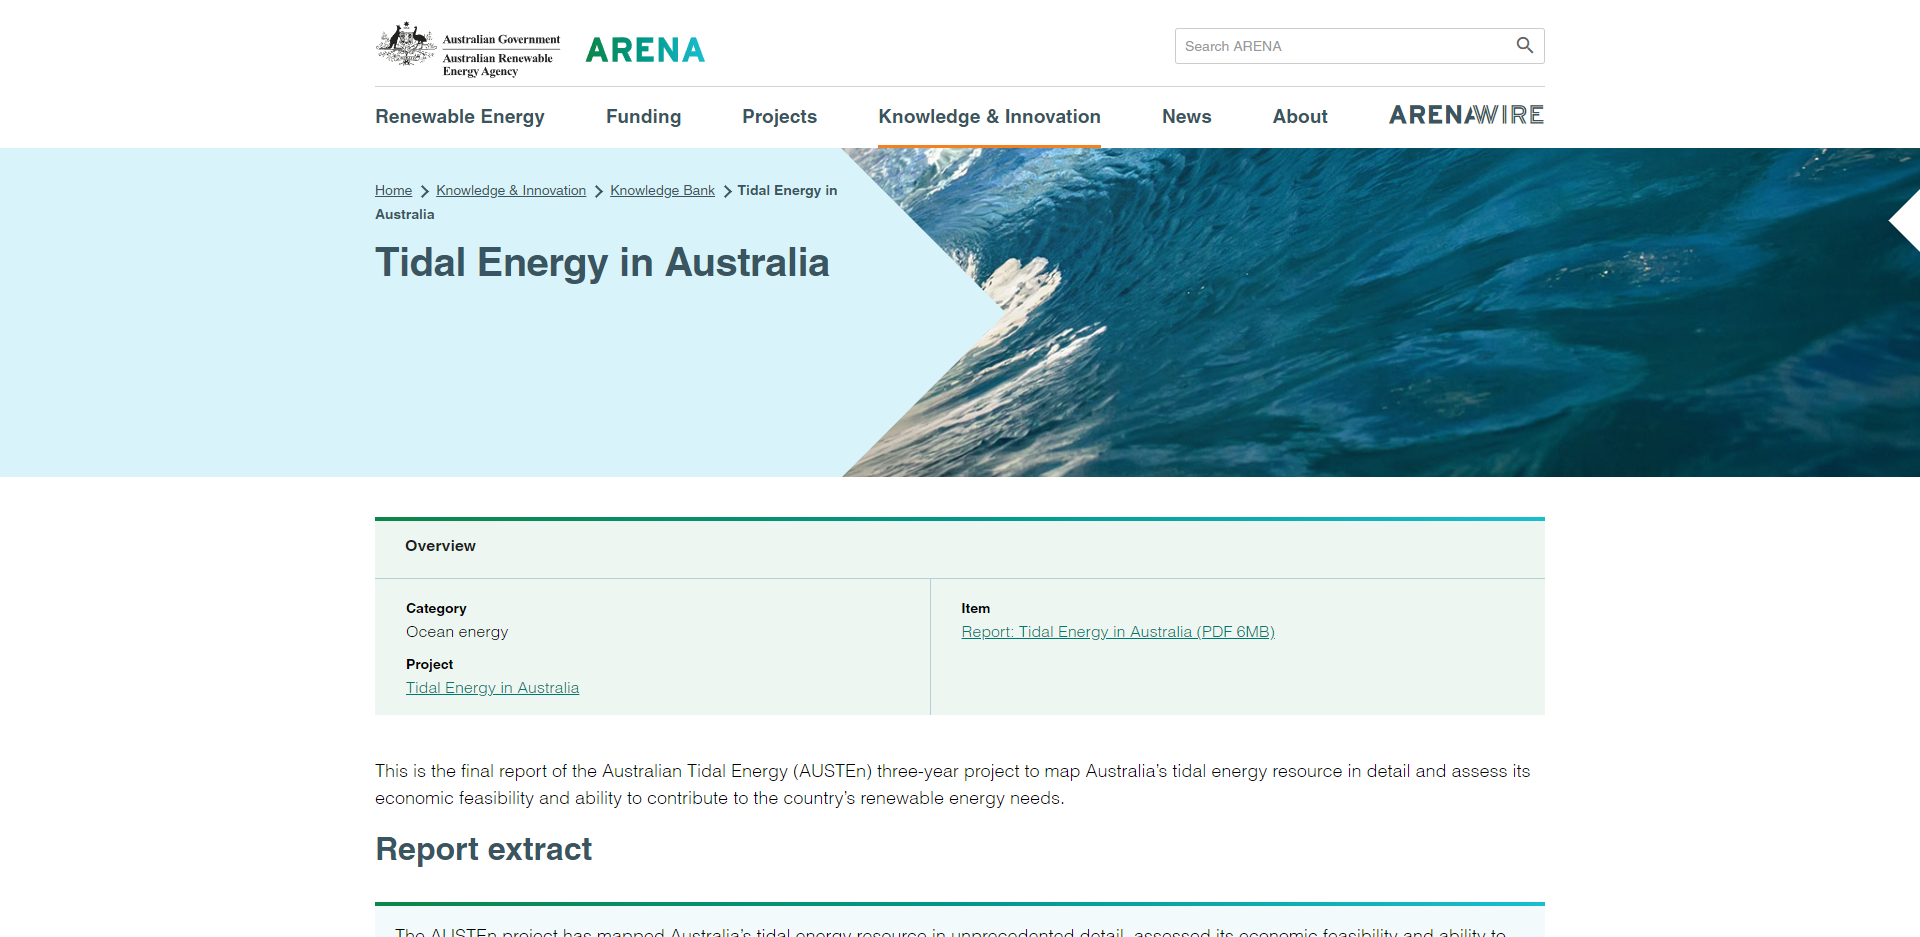Screen dimensions: 1920x937
Task: Click the Tidal Energy in Australia page heading
Action: coord(602,263)
